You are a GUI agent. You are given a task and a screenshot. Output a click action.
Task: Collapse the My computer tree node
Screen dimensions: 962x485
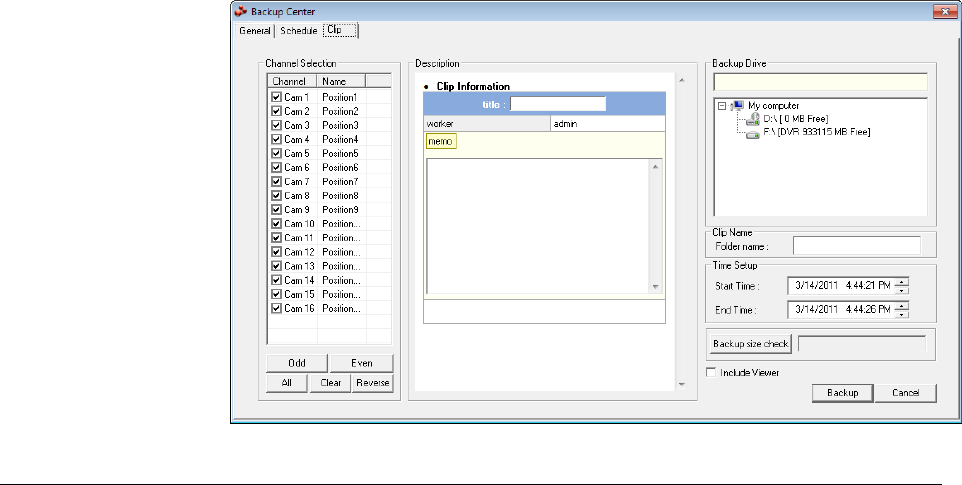[722, 105]
